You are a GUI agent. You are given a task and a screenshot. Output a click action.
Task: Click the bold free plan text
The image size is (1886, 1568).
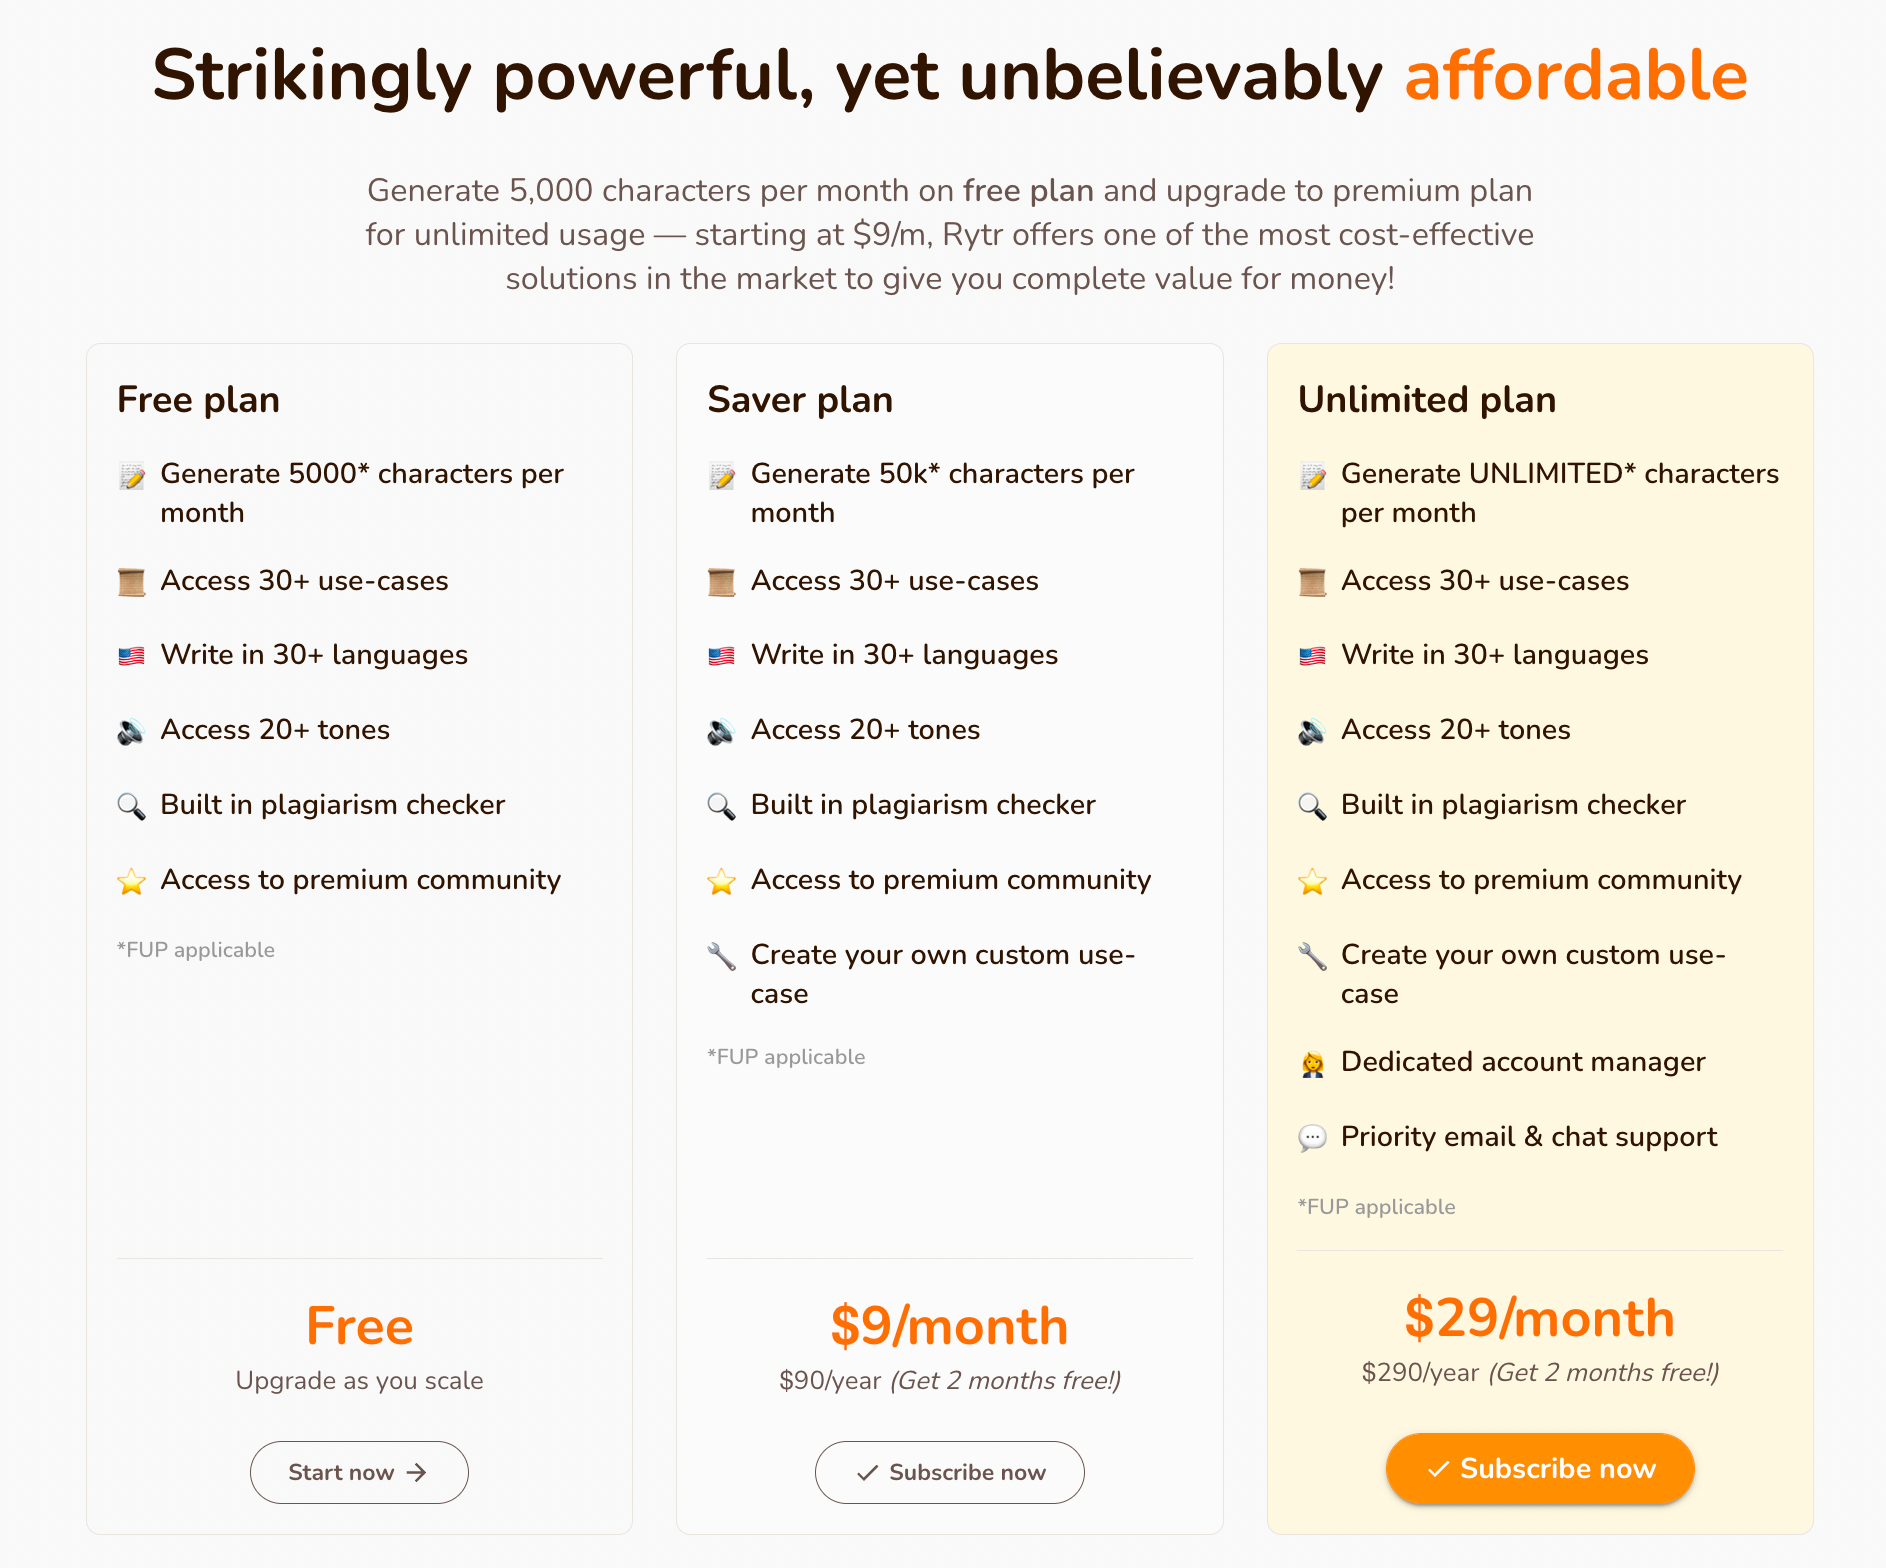(1028, 190)
